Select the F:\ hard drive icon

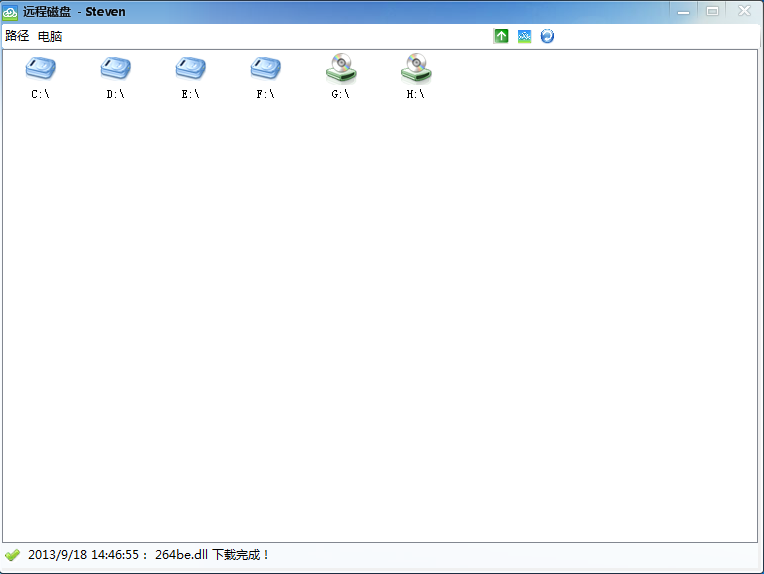(266, 68)
